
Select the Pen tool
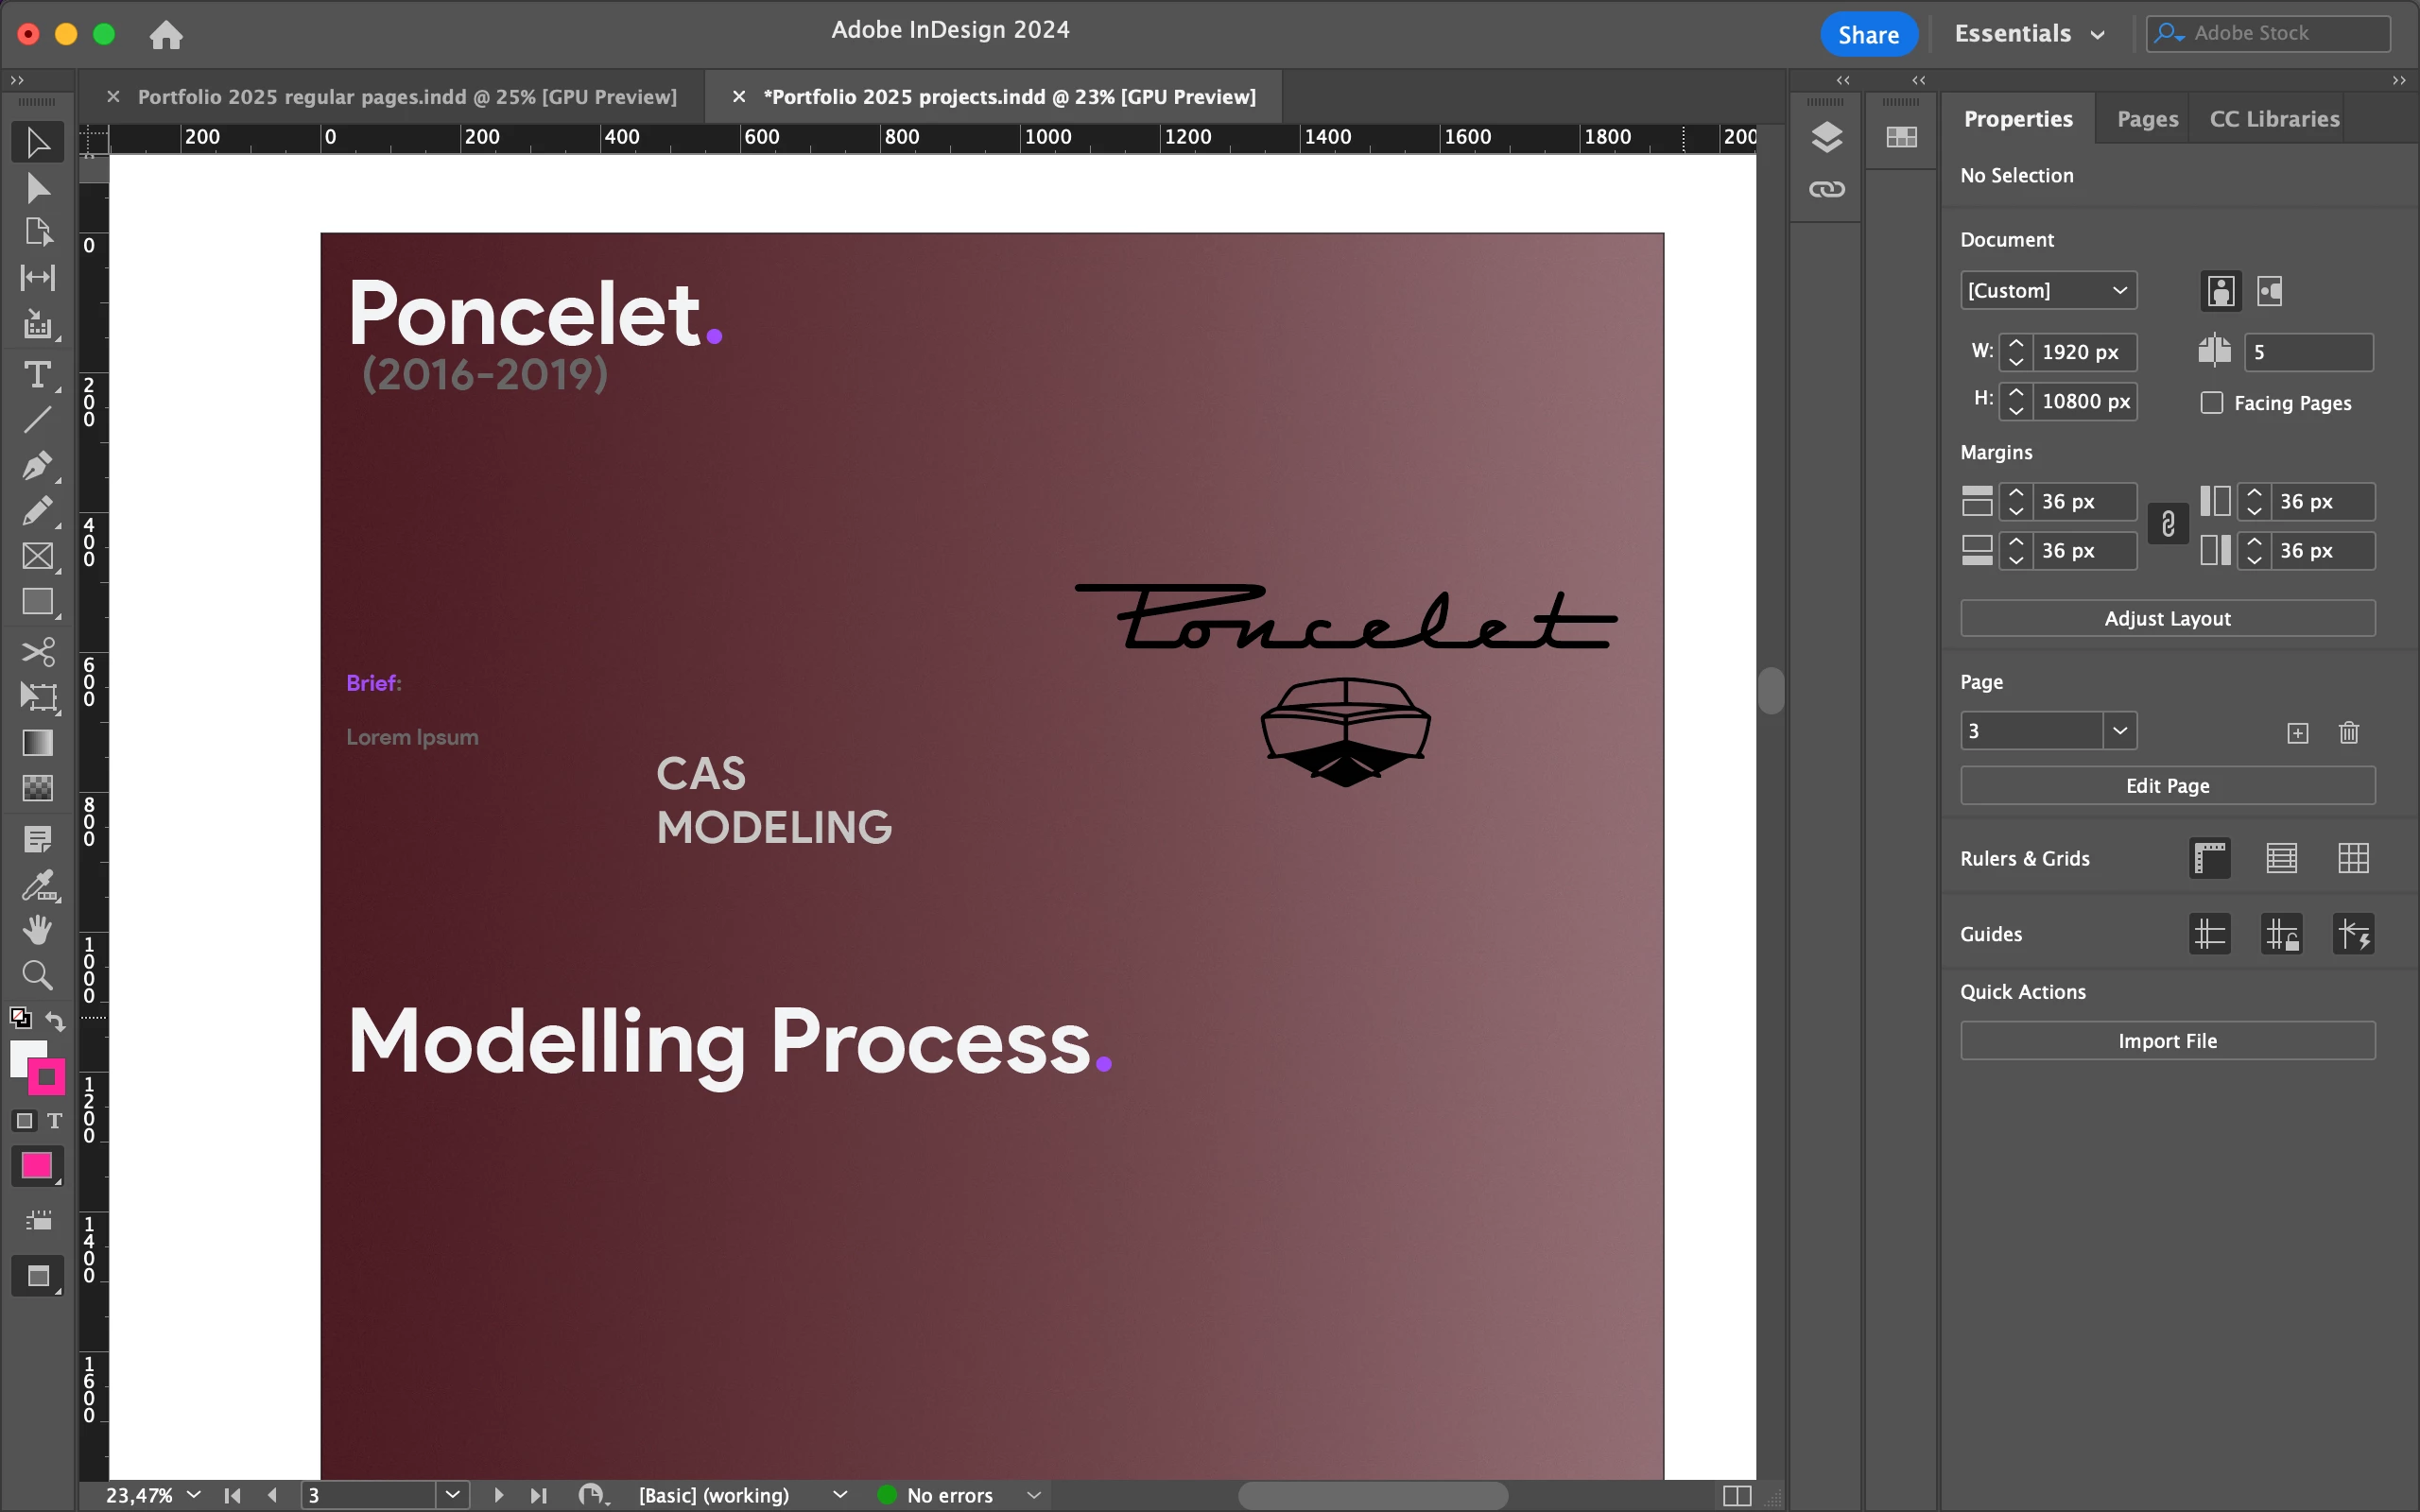pyautogui.click(x=37, y=465)
